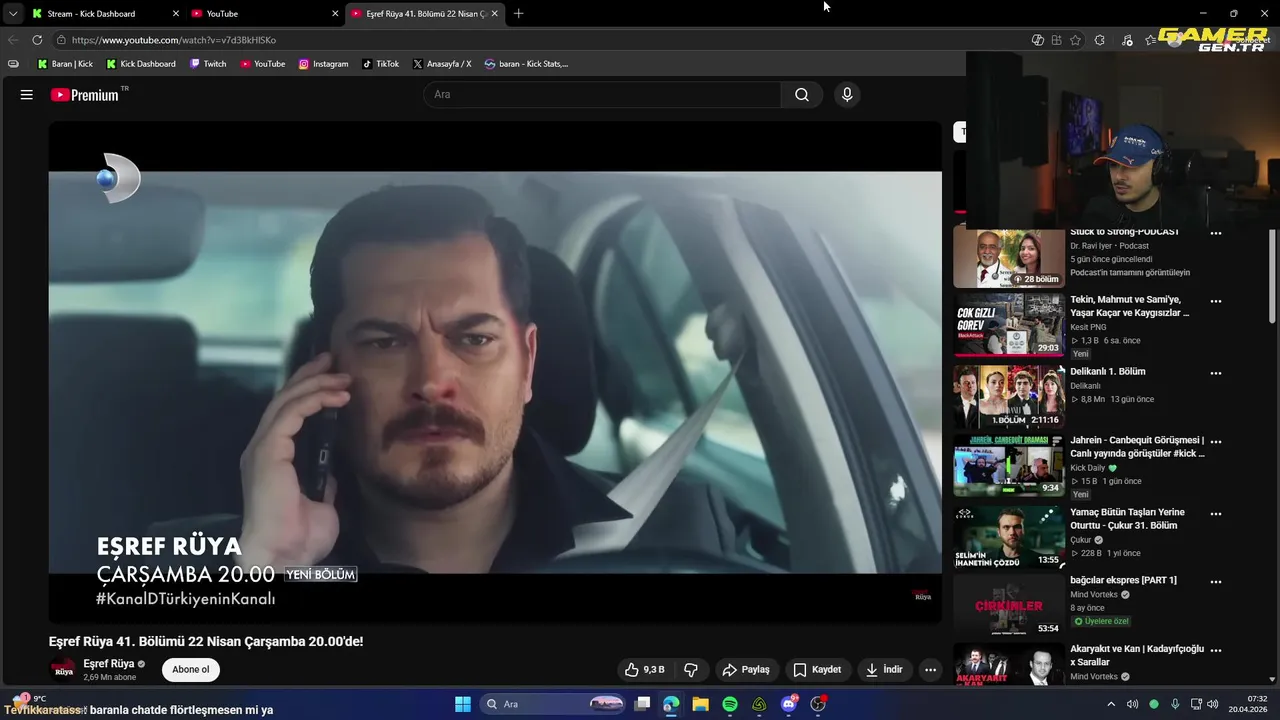This screenshot has height=720, width=1280.
Task: Switch to the Stream - Kick Dashboard tab
Action: tap(105, 14)
